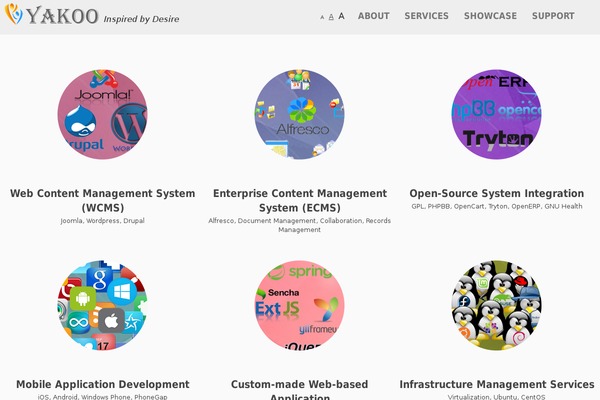Open the Tryton OpenERP circle image
Image resolution: width=600 pixels, height=400 pixels.
pos(496,114)
